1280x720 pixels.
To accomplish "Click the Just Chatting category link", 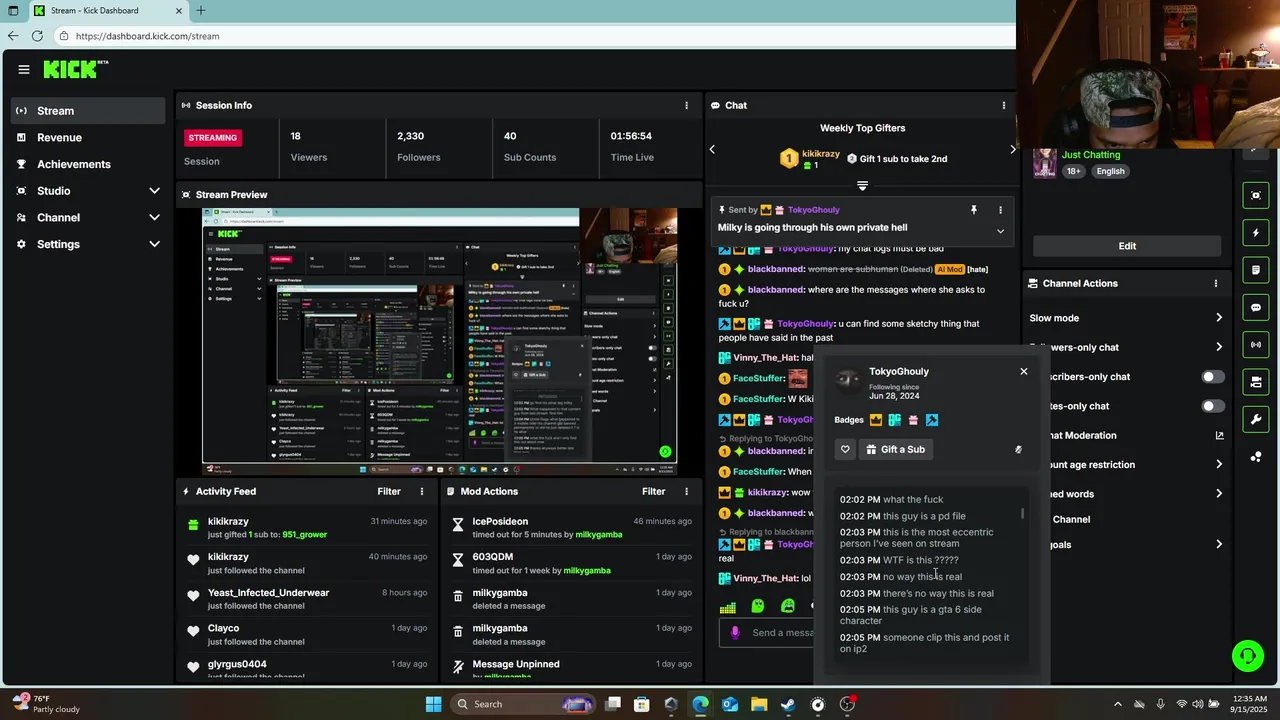I will click(1091, 155).
